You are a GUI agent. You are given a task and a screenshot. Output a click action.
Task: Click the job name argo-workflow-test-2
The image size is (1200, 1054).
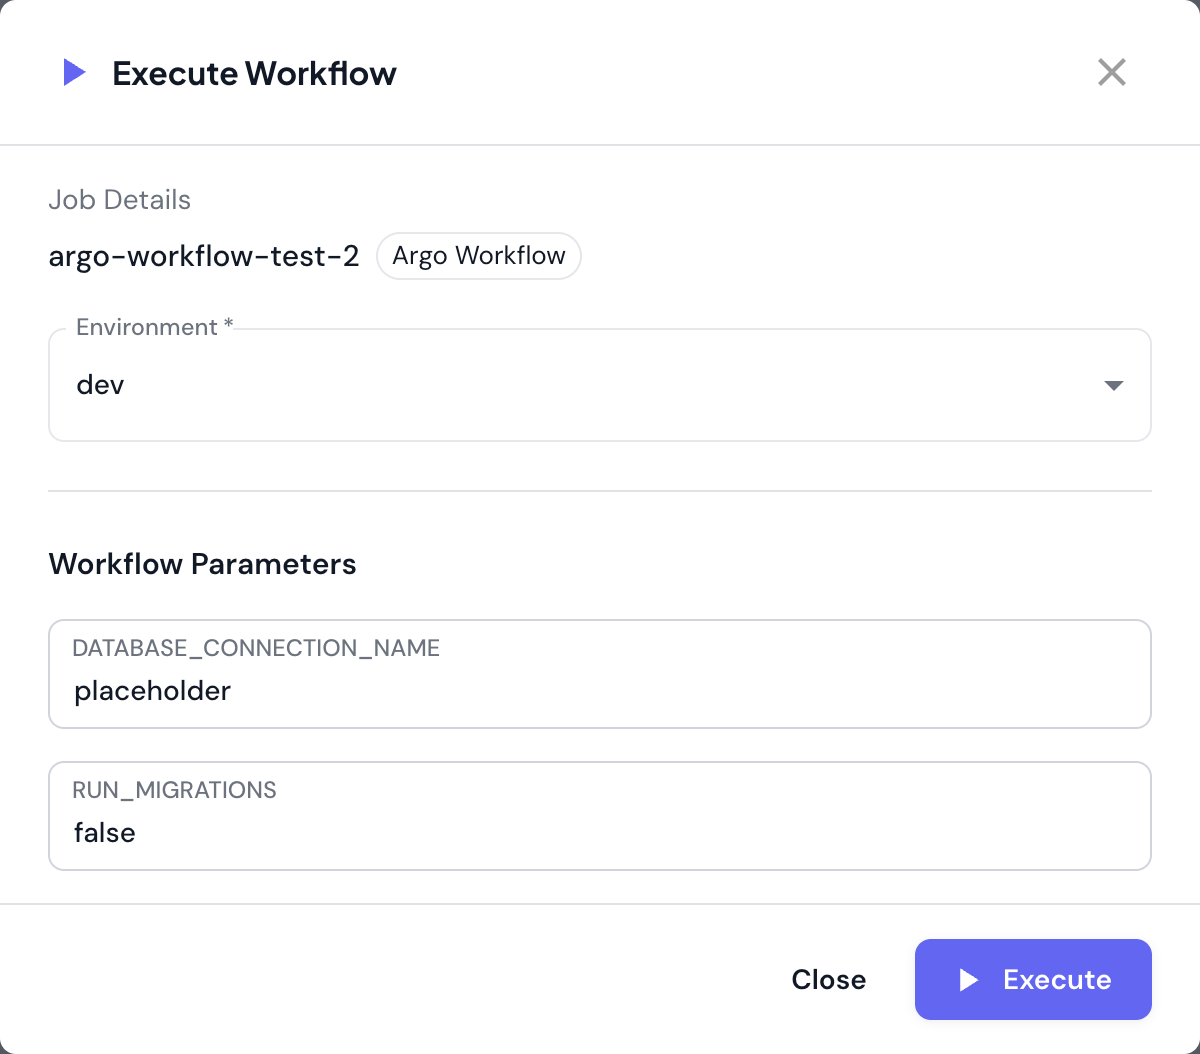pyautogui.click(x=204, y=256)
